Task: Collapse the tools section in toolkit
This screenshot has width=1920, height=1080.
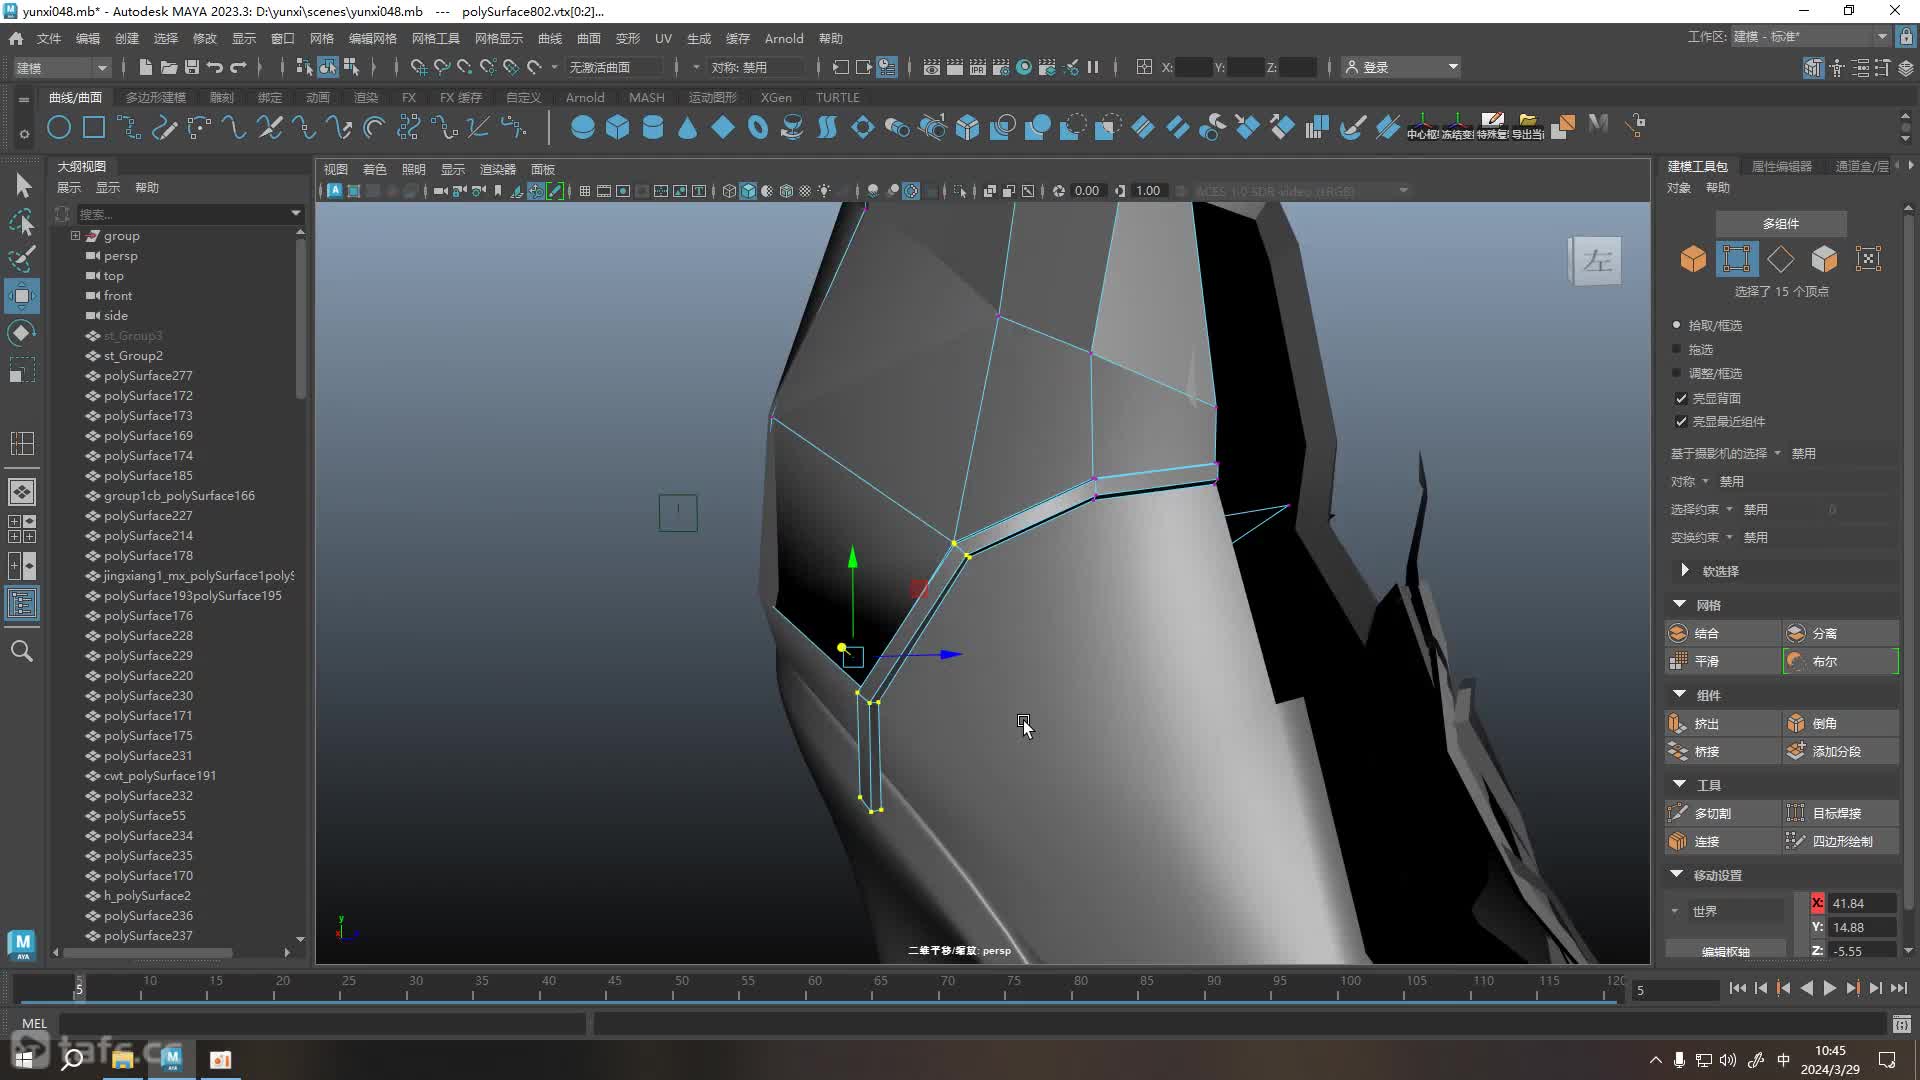Action: pos(1680,784)
